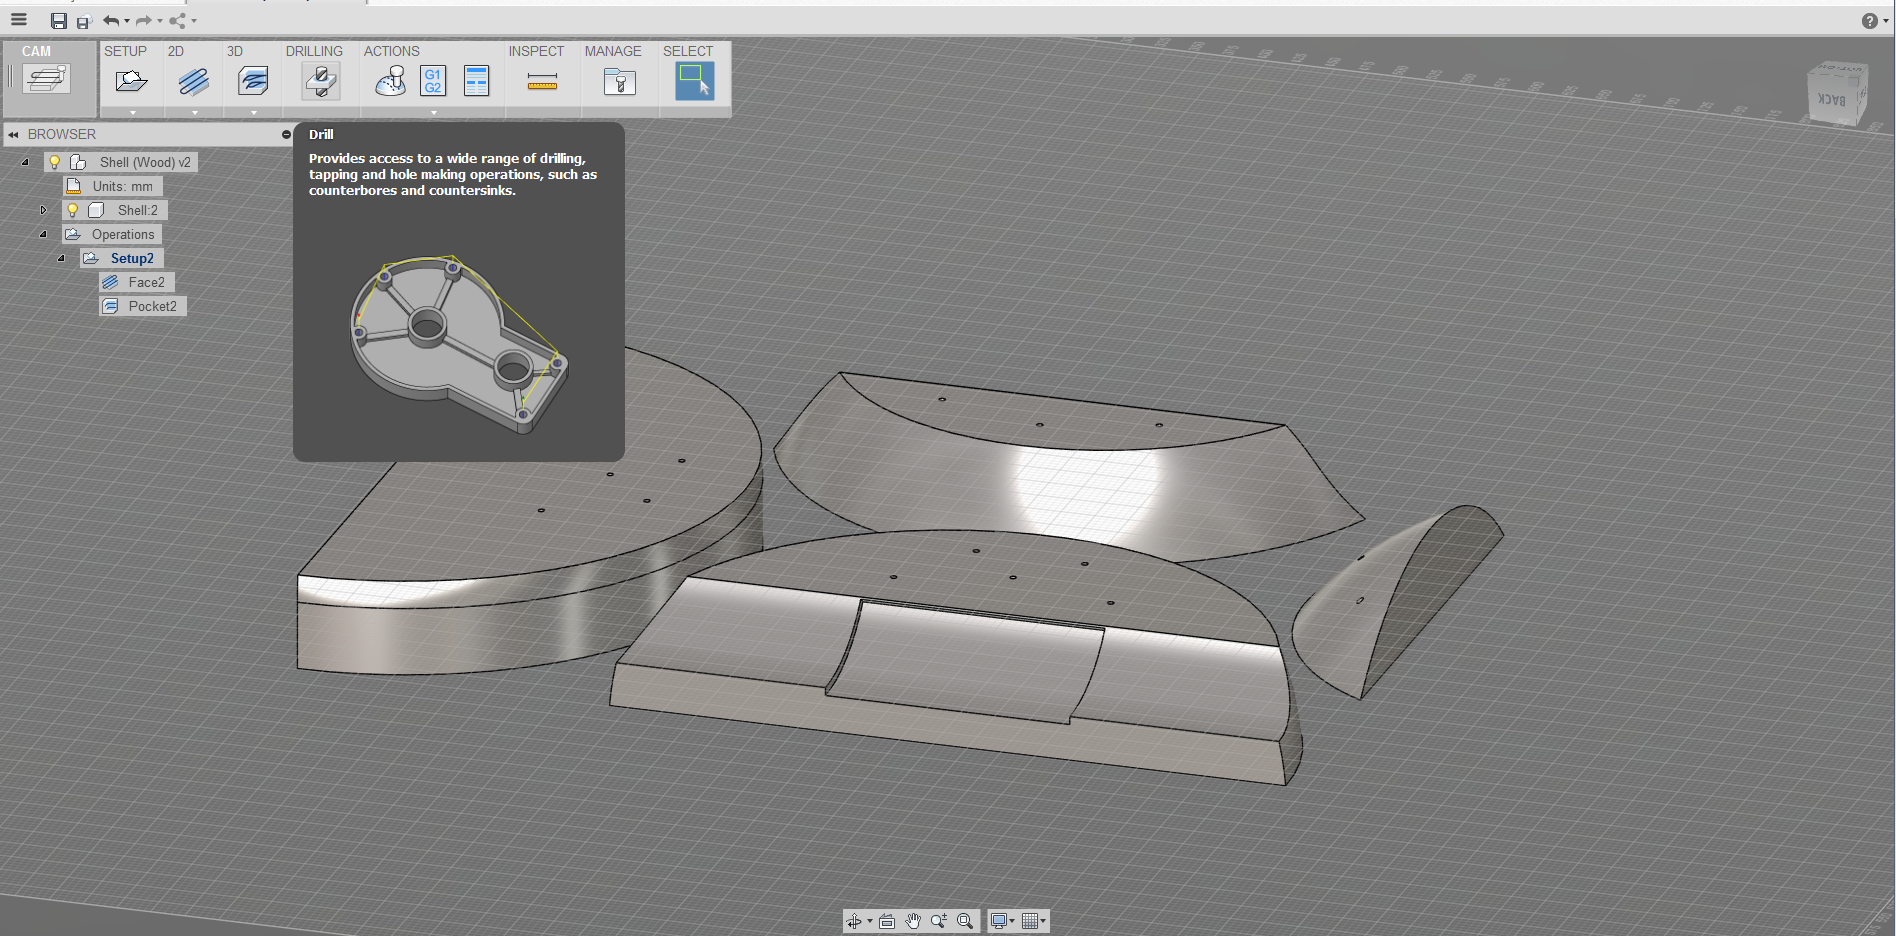
Task: Open the Undo history dropdown arrow
Action: tap(127, 21)
